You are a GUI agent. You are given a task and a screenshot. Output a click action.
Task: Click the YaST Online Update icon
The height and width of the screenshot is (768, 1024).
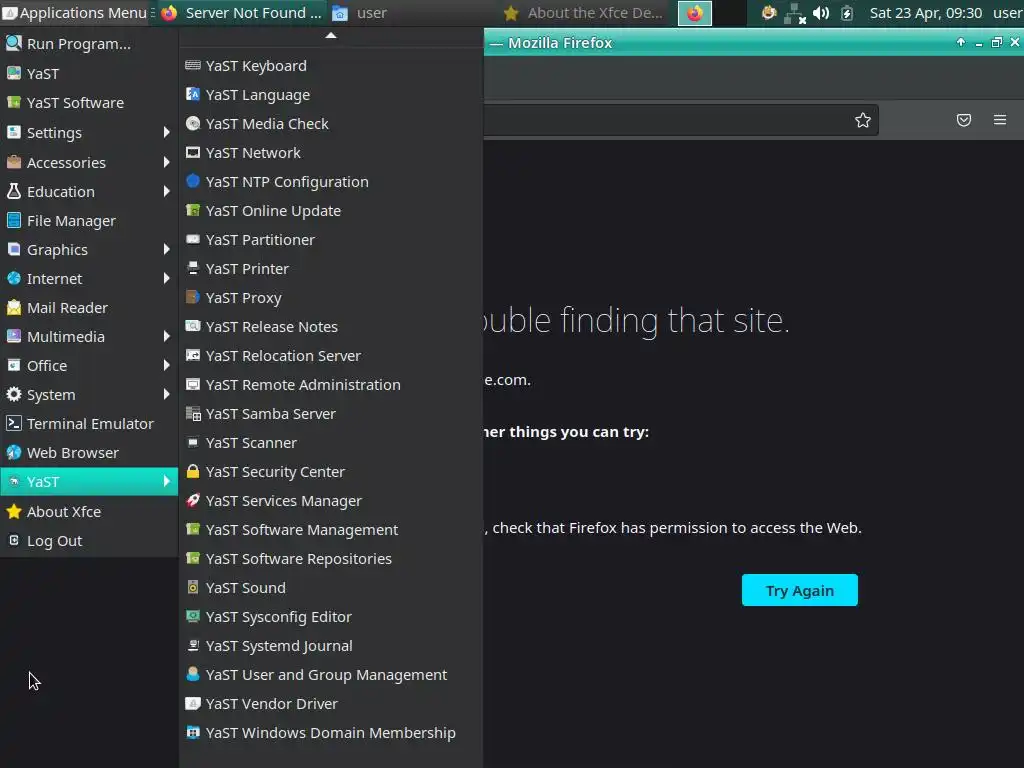click(x=193, y=210)
